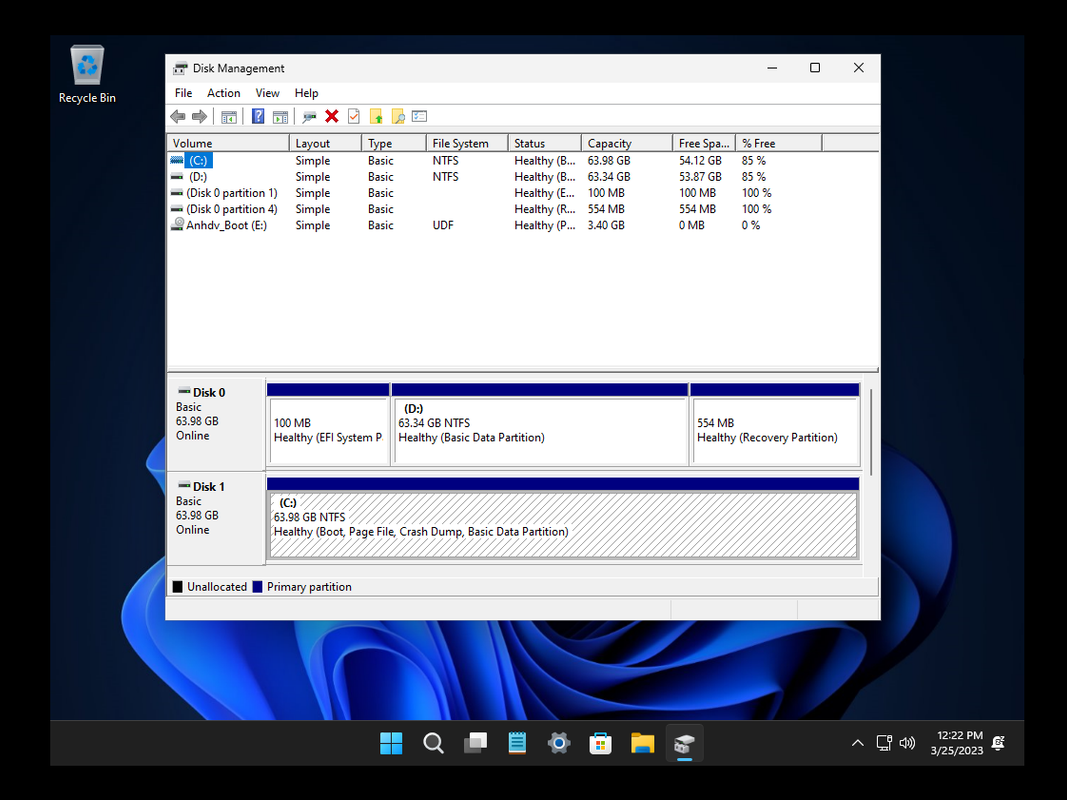Screen dimensions: 1067x800
Task: Click the 3.40 GB capacity cell
Action: (x=606, y=226)
